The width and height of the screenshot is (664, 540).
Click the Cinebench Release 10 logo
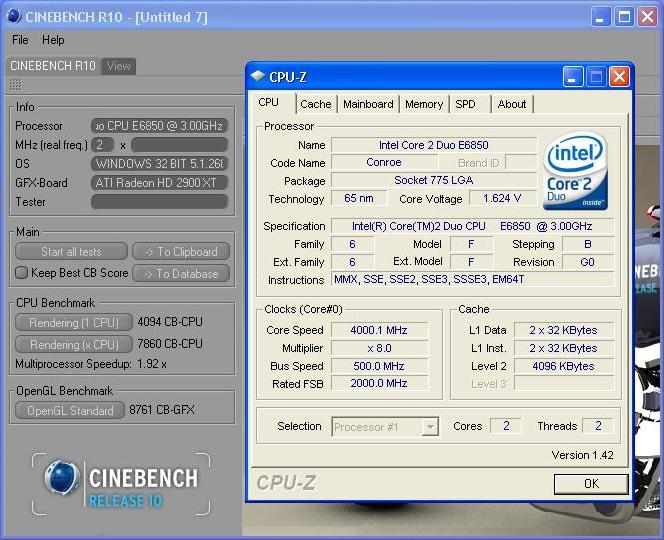[x=121, y=484]
